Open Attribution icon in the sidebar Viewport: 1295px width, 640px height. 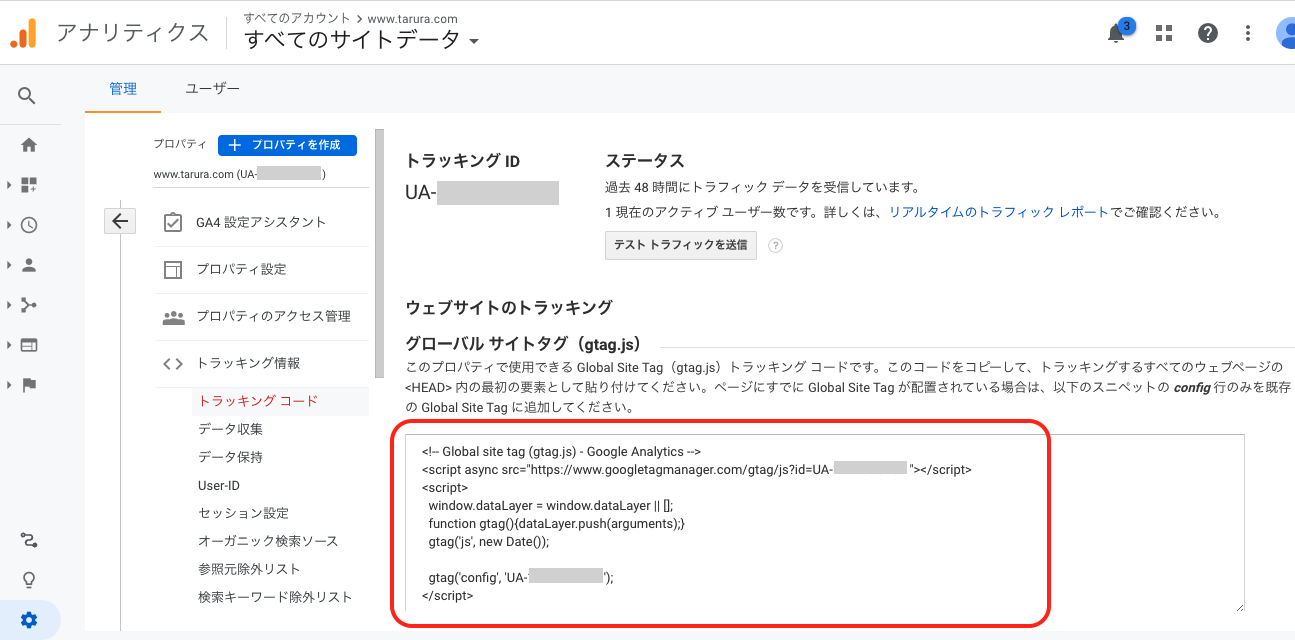[29, 541]
